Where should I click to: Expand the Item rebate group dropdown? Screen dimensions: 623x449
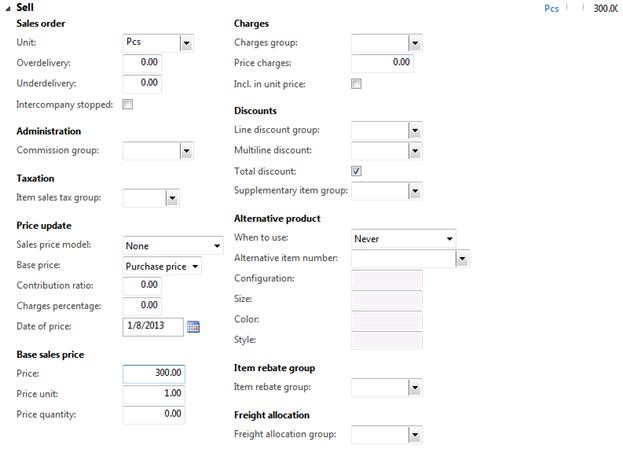click(x=415, y=387)
